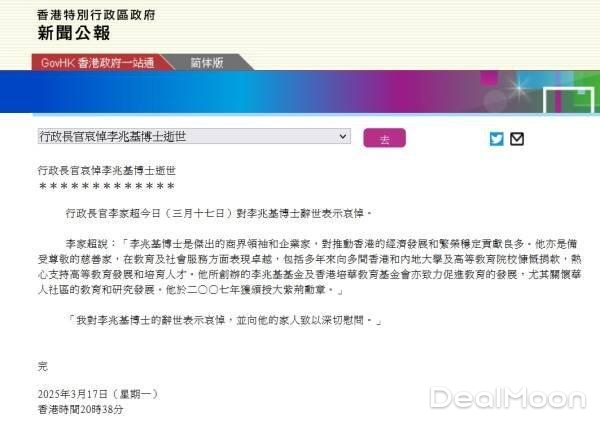Click the timestamp 香港時間20時38分

80,409
